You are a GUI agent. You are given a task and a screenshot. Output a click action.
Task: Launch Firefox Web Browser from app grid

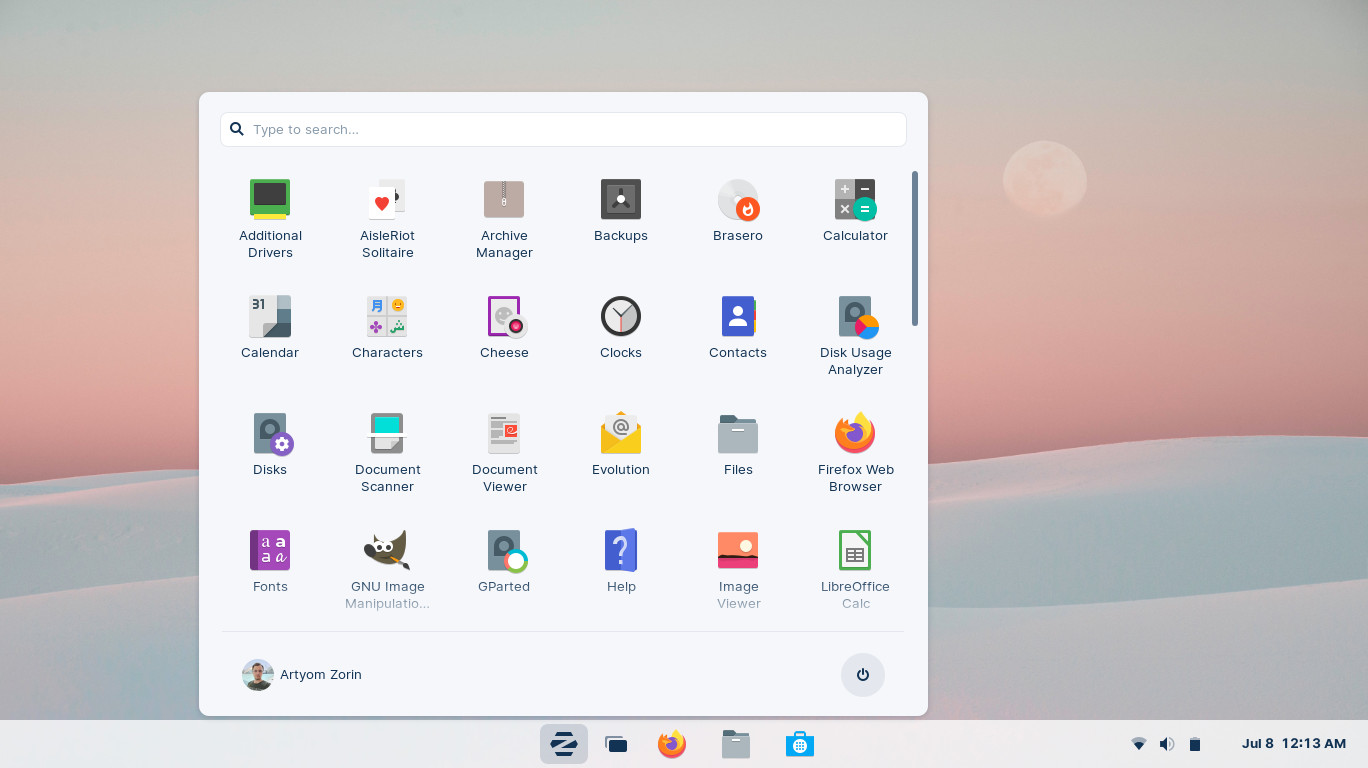click(855, 452)
